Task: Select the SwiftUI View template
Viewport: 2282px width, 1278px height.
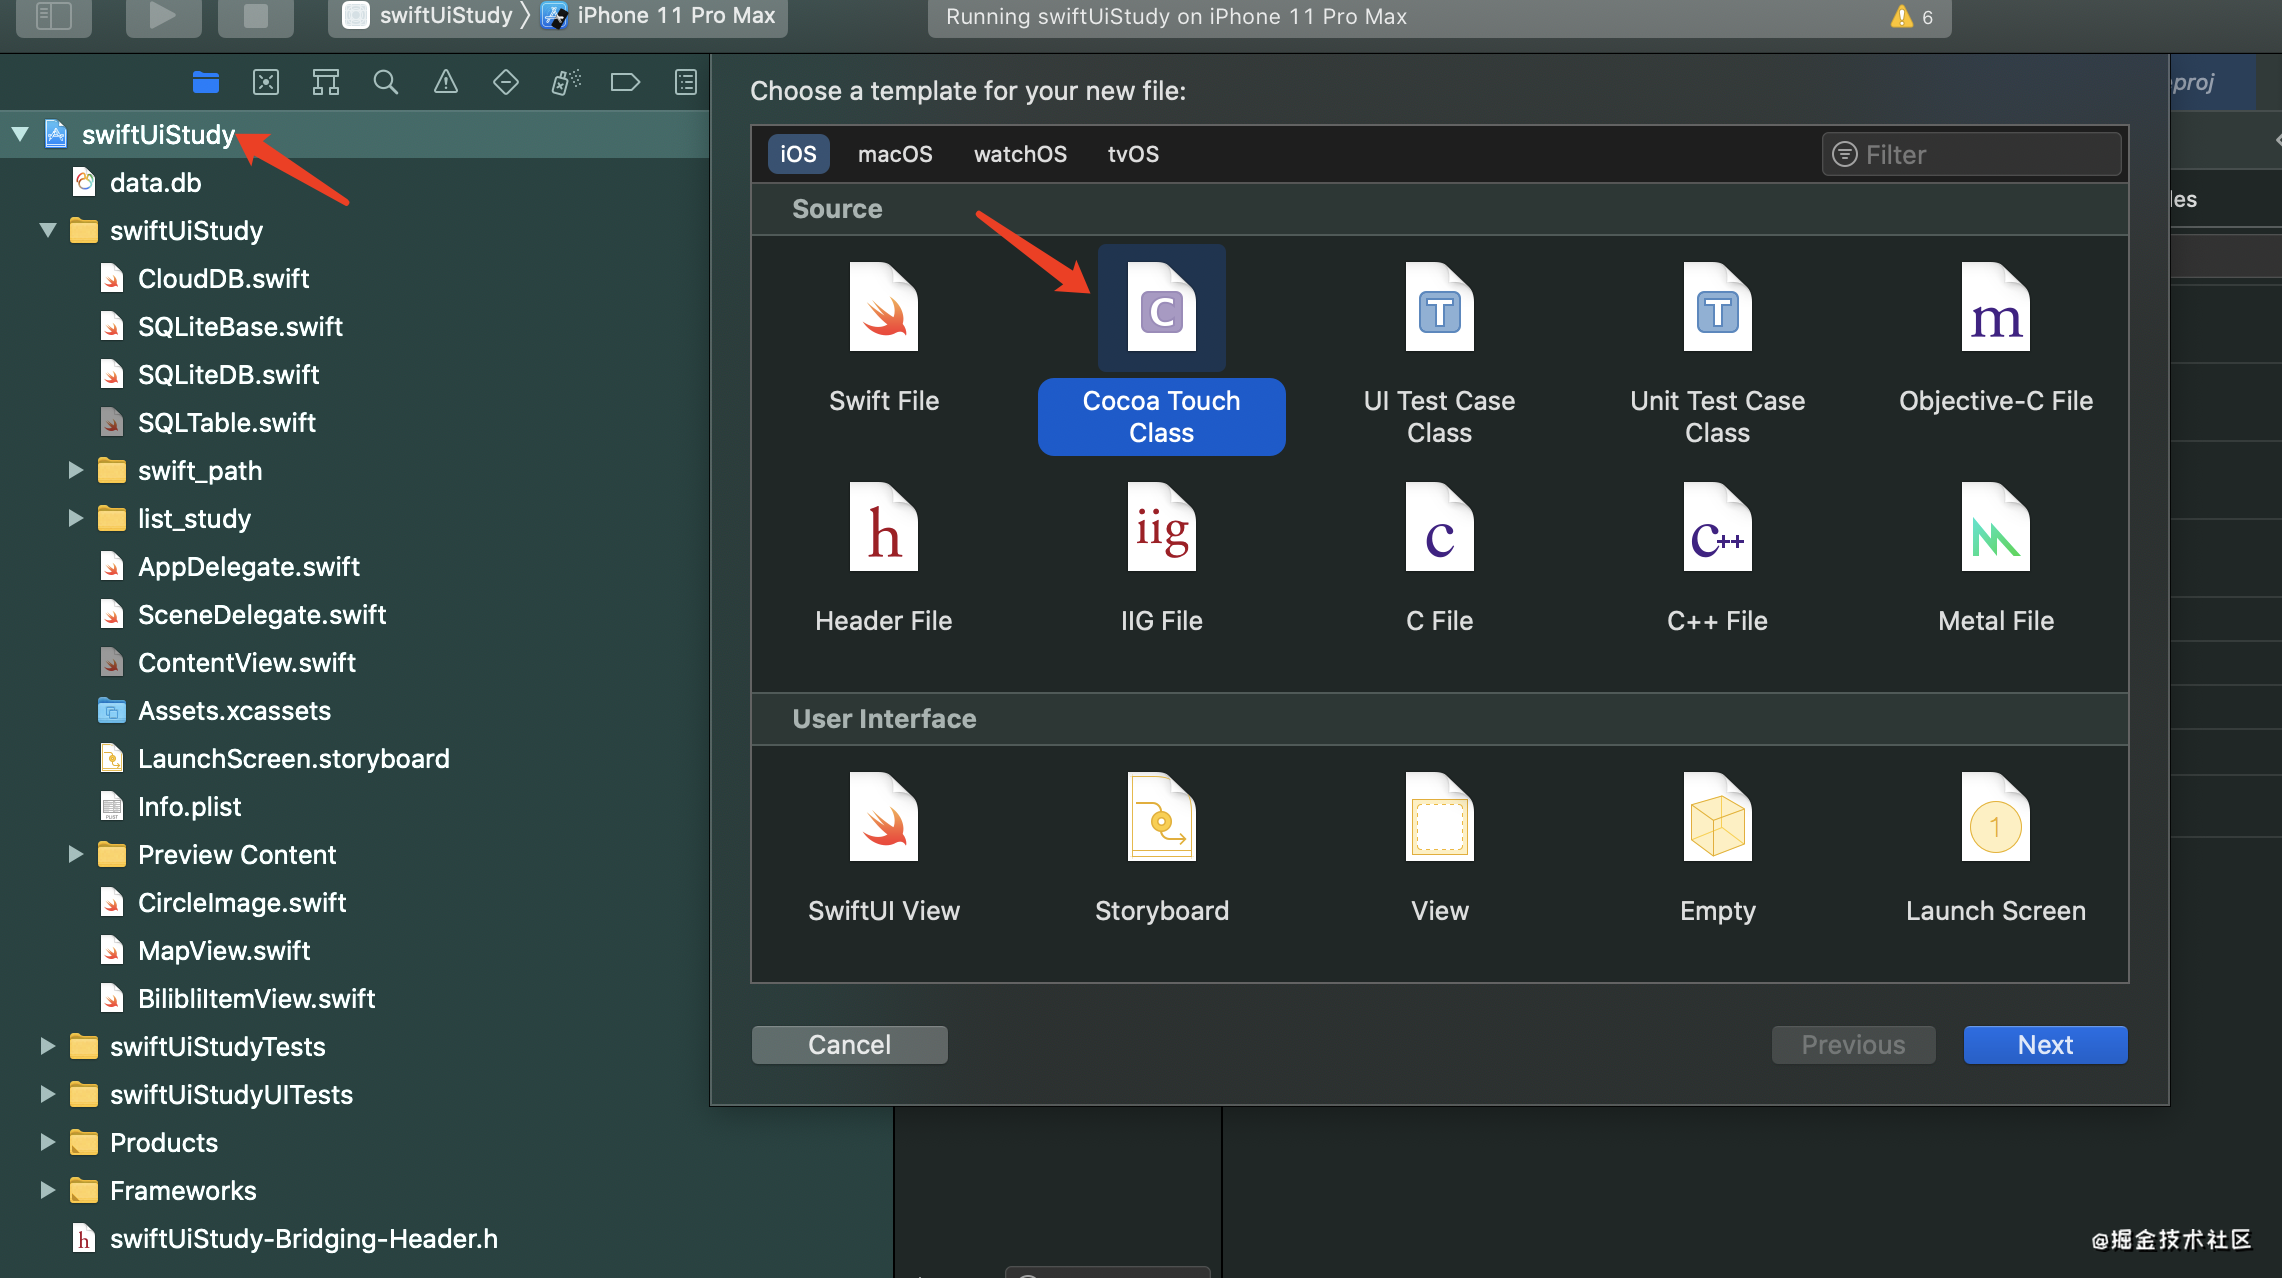Action: click(883, 850)
